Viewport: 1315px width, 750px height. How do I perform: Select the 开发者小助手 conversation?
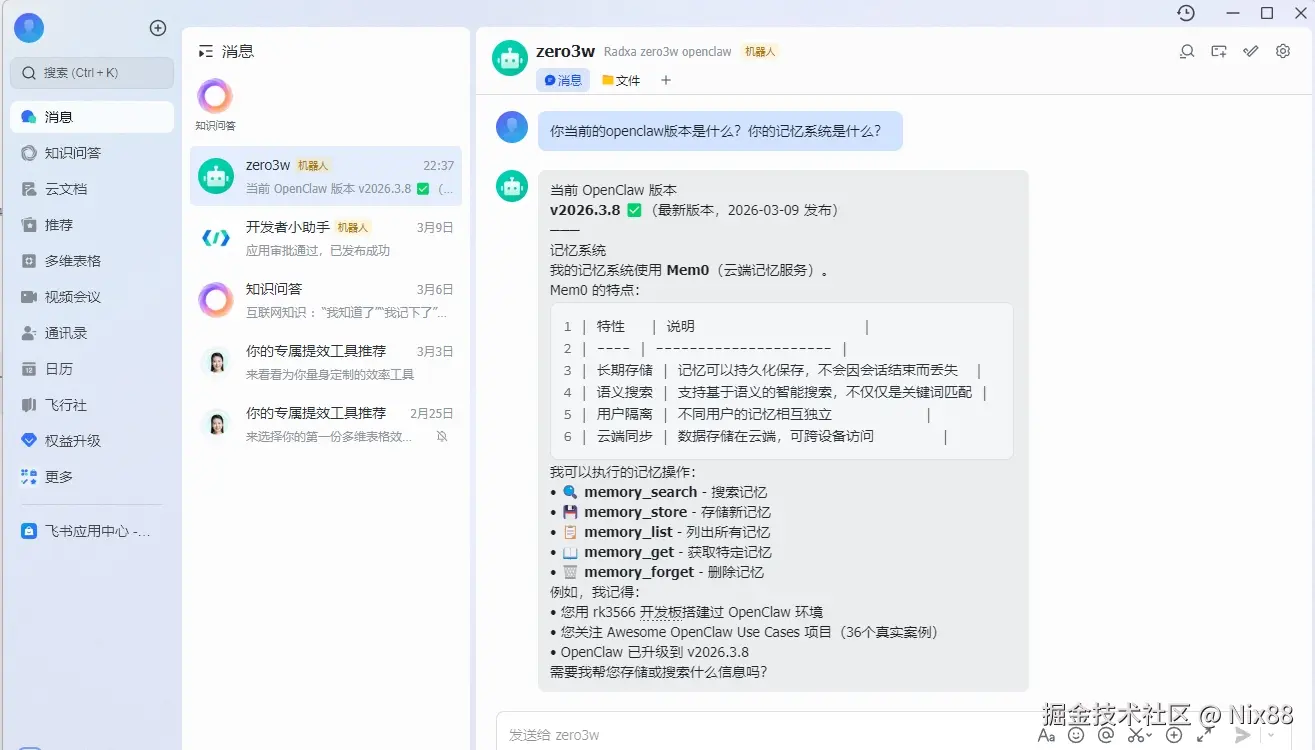(326, 238)
